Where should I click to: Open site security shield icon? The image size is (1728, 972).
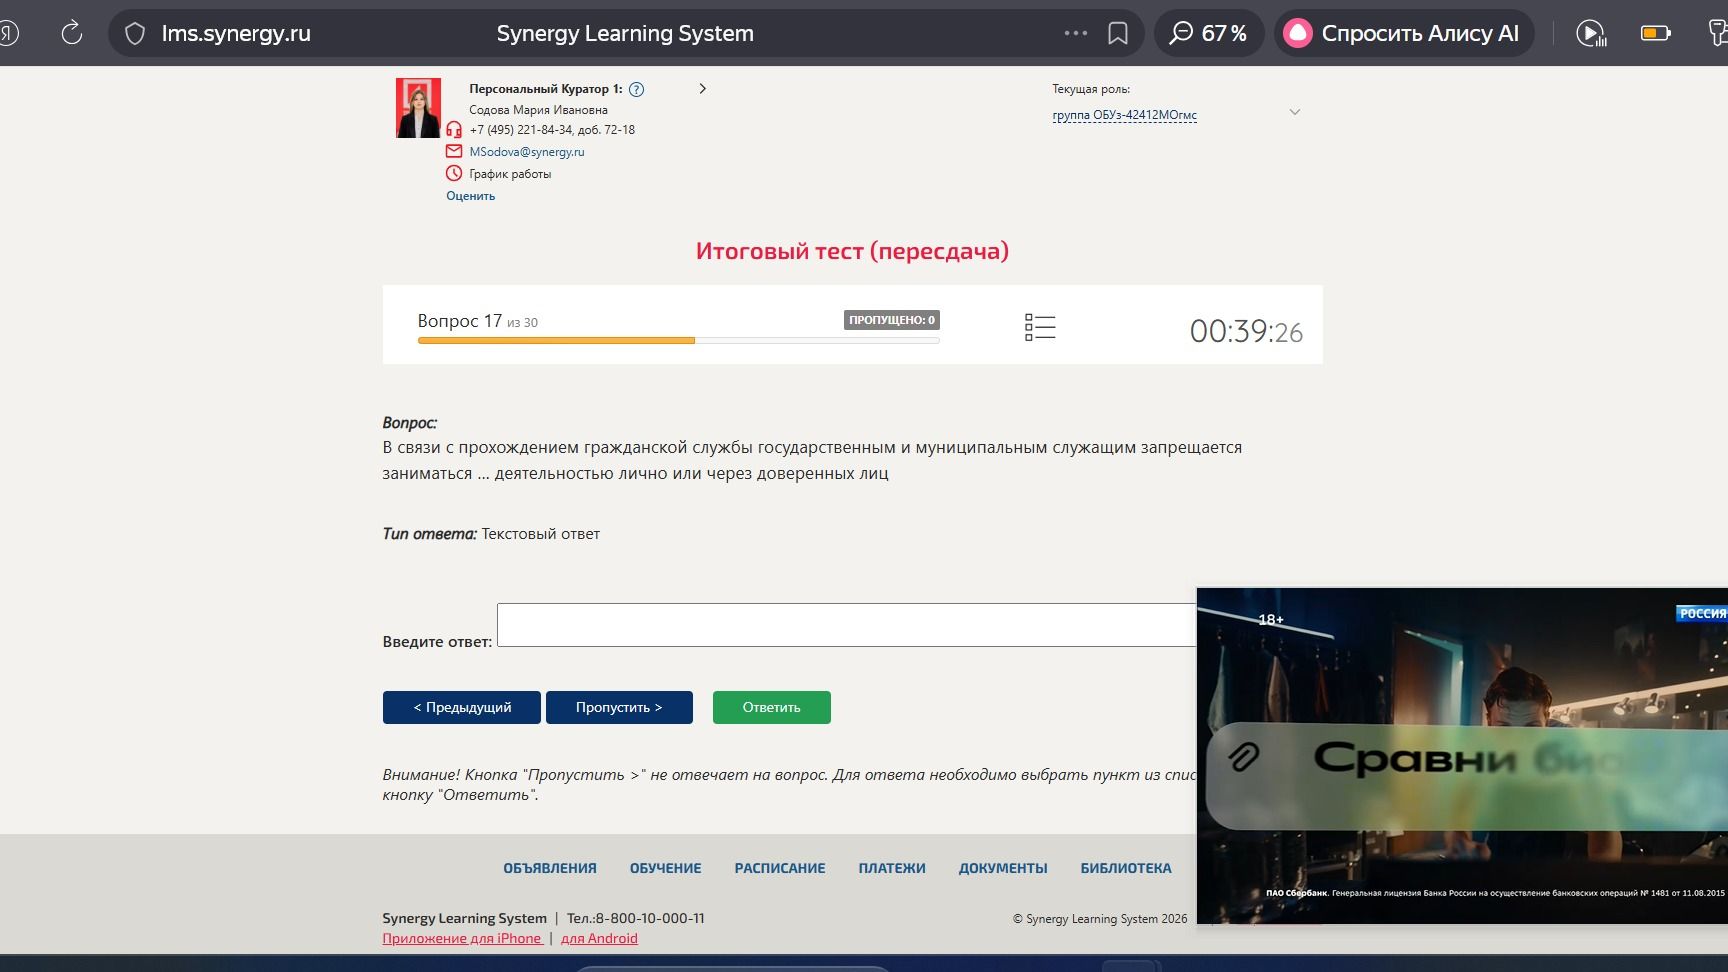pos(135,34)
